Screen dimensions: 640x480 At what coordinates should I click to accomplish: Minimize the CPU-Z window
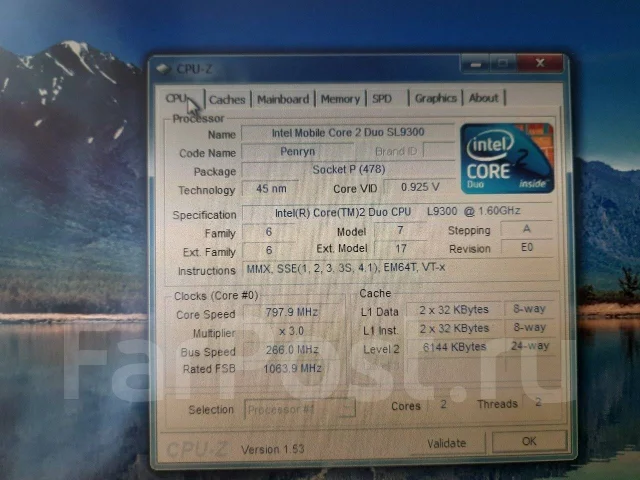coord(475,64)
